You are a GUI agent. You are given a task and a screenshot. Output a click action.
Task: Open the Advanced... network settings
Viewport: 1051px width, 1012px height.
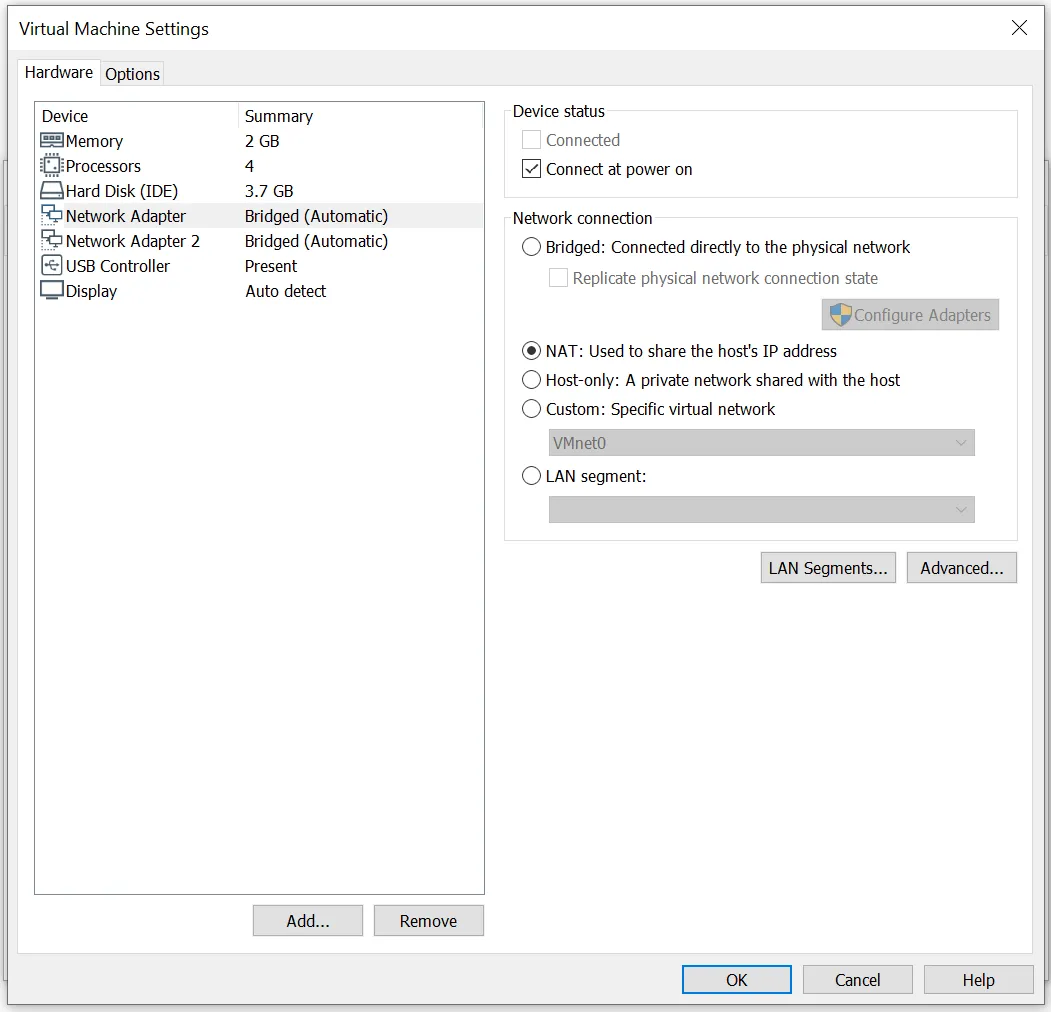tap(961, 568)
